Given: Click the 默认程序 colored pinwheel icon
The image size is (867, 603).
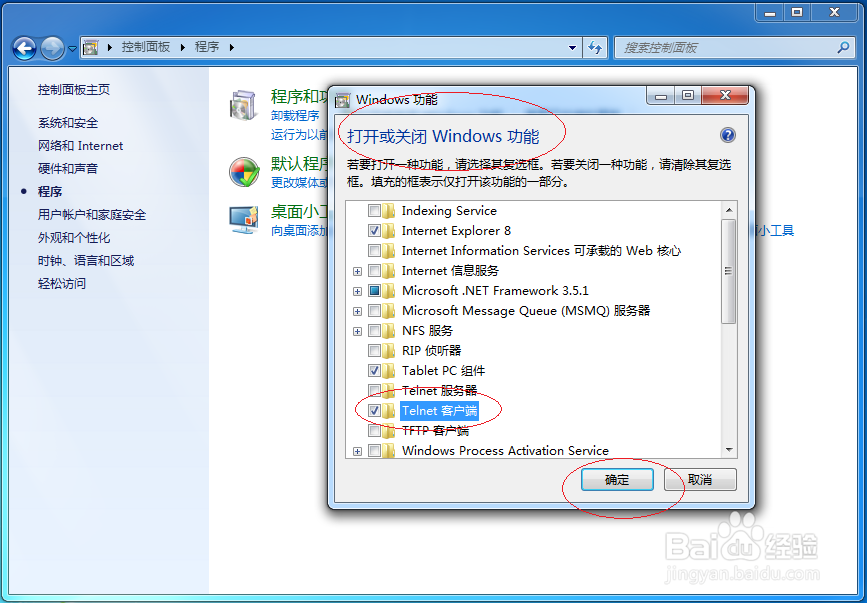Looking at the screenshot, I should (x=243, y=172).
